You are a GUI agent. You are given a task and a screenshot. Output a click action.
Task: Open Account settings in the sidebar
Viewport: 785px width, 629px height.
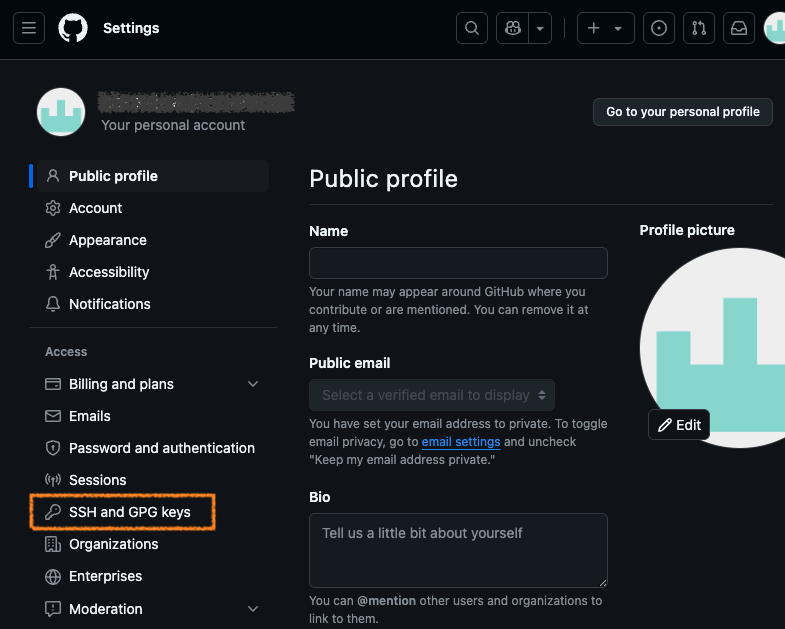153,208
